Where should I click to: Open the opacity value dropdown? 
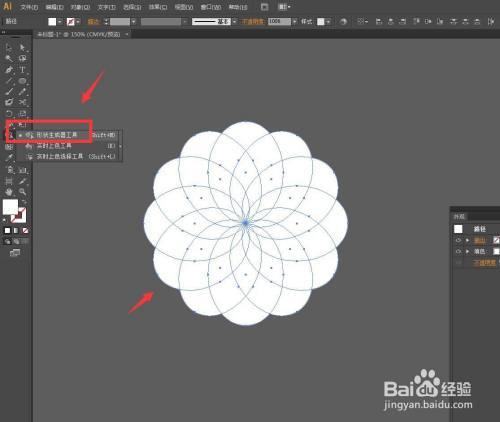pos(294,22)
